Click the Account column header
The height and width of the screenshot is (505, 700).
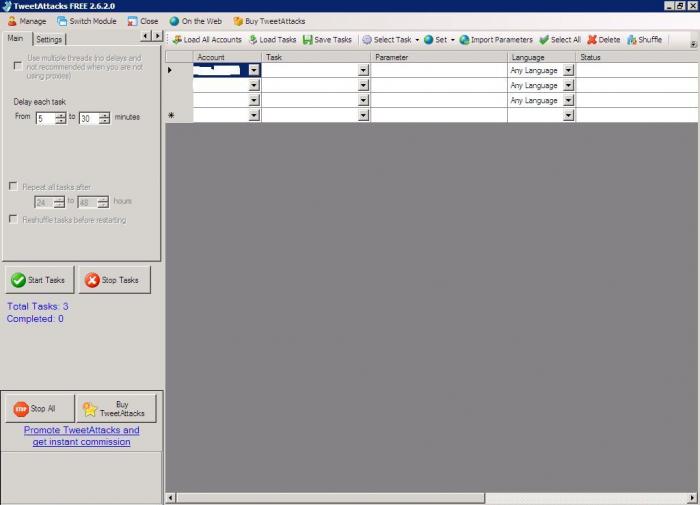click(x=227, y=57)
